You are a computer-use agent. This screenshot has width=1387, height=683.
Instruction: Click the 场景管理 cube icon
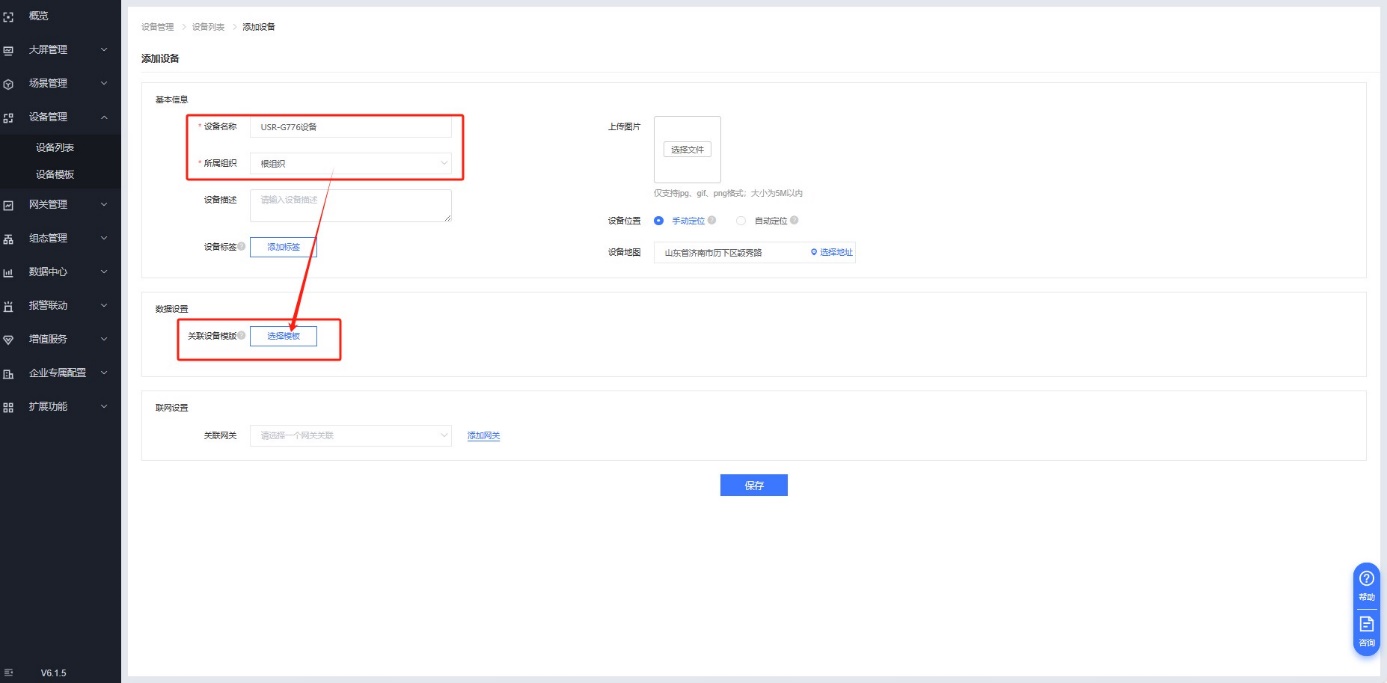click(x=9, y=84)
